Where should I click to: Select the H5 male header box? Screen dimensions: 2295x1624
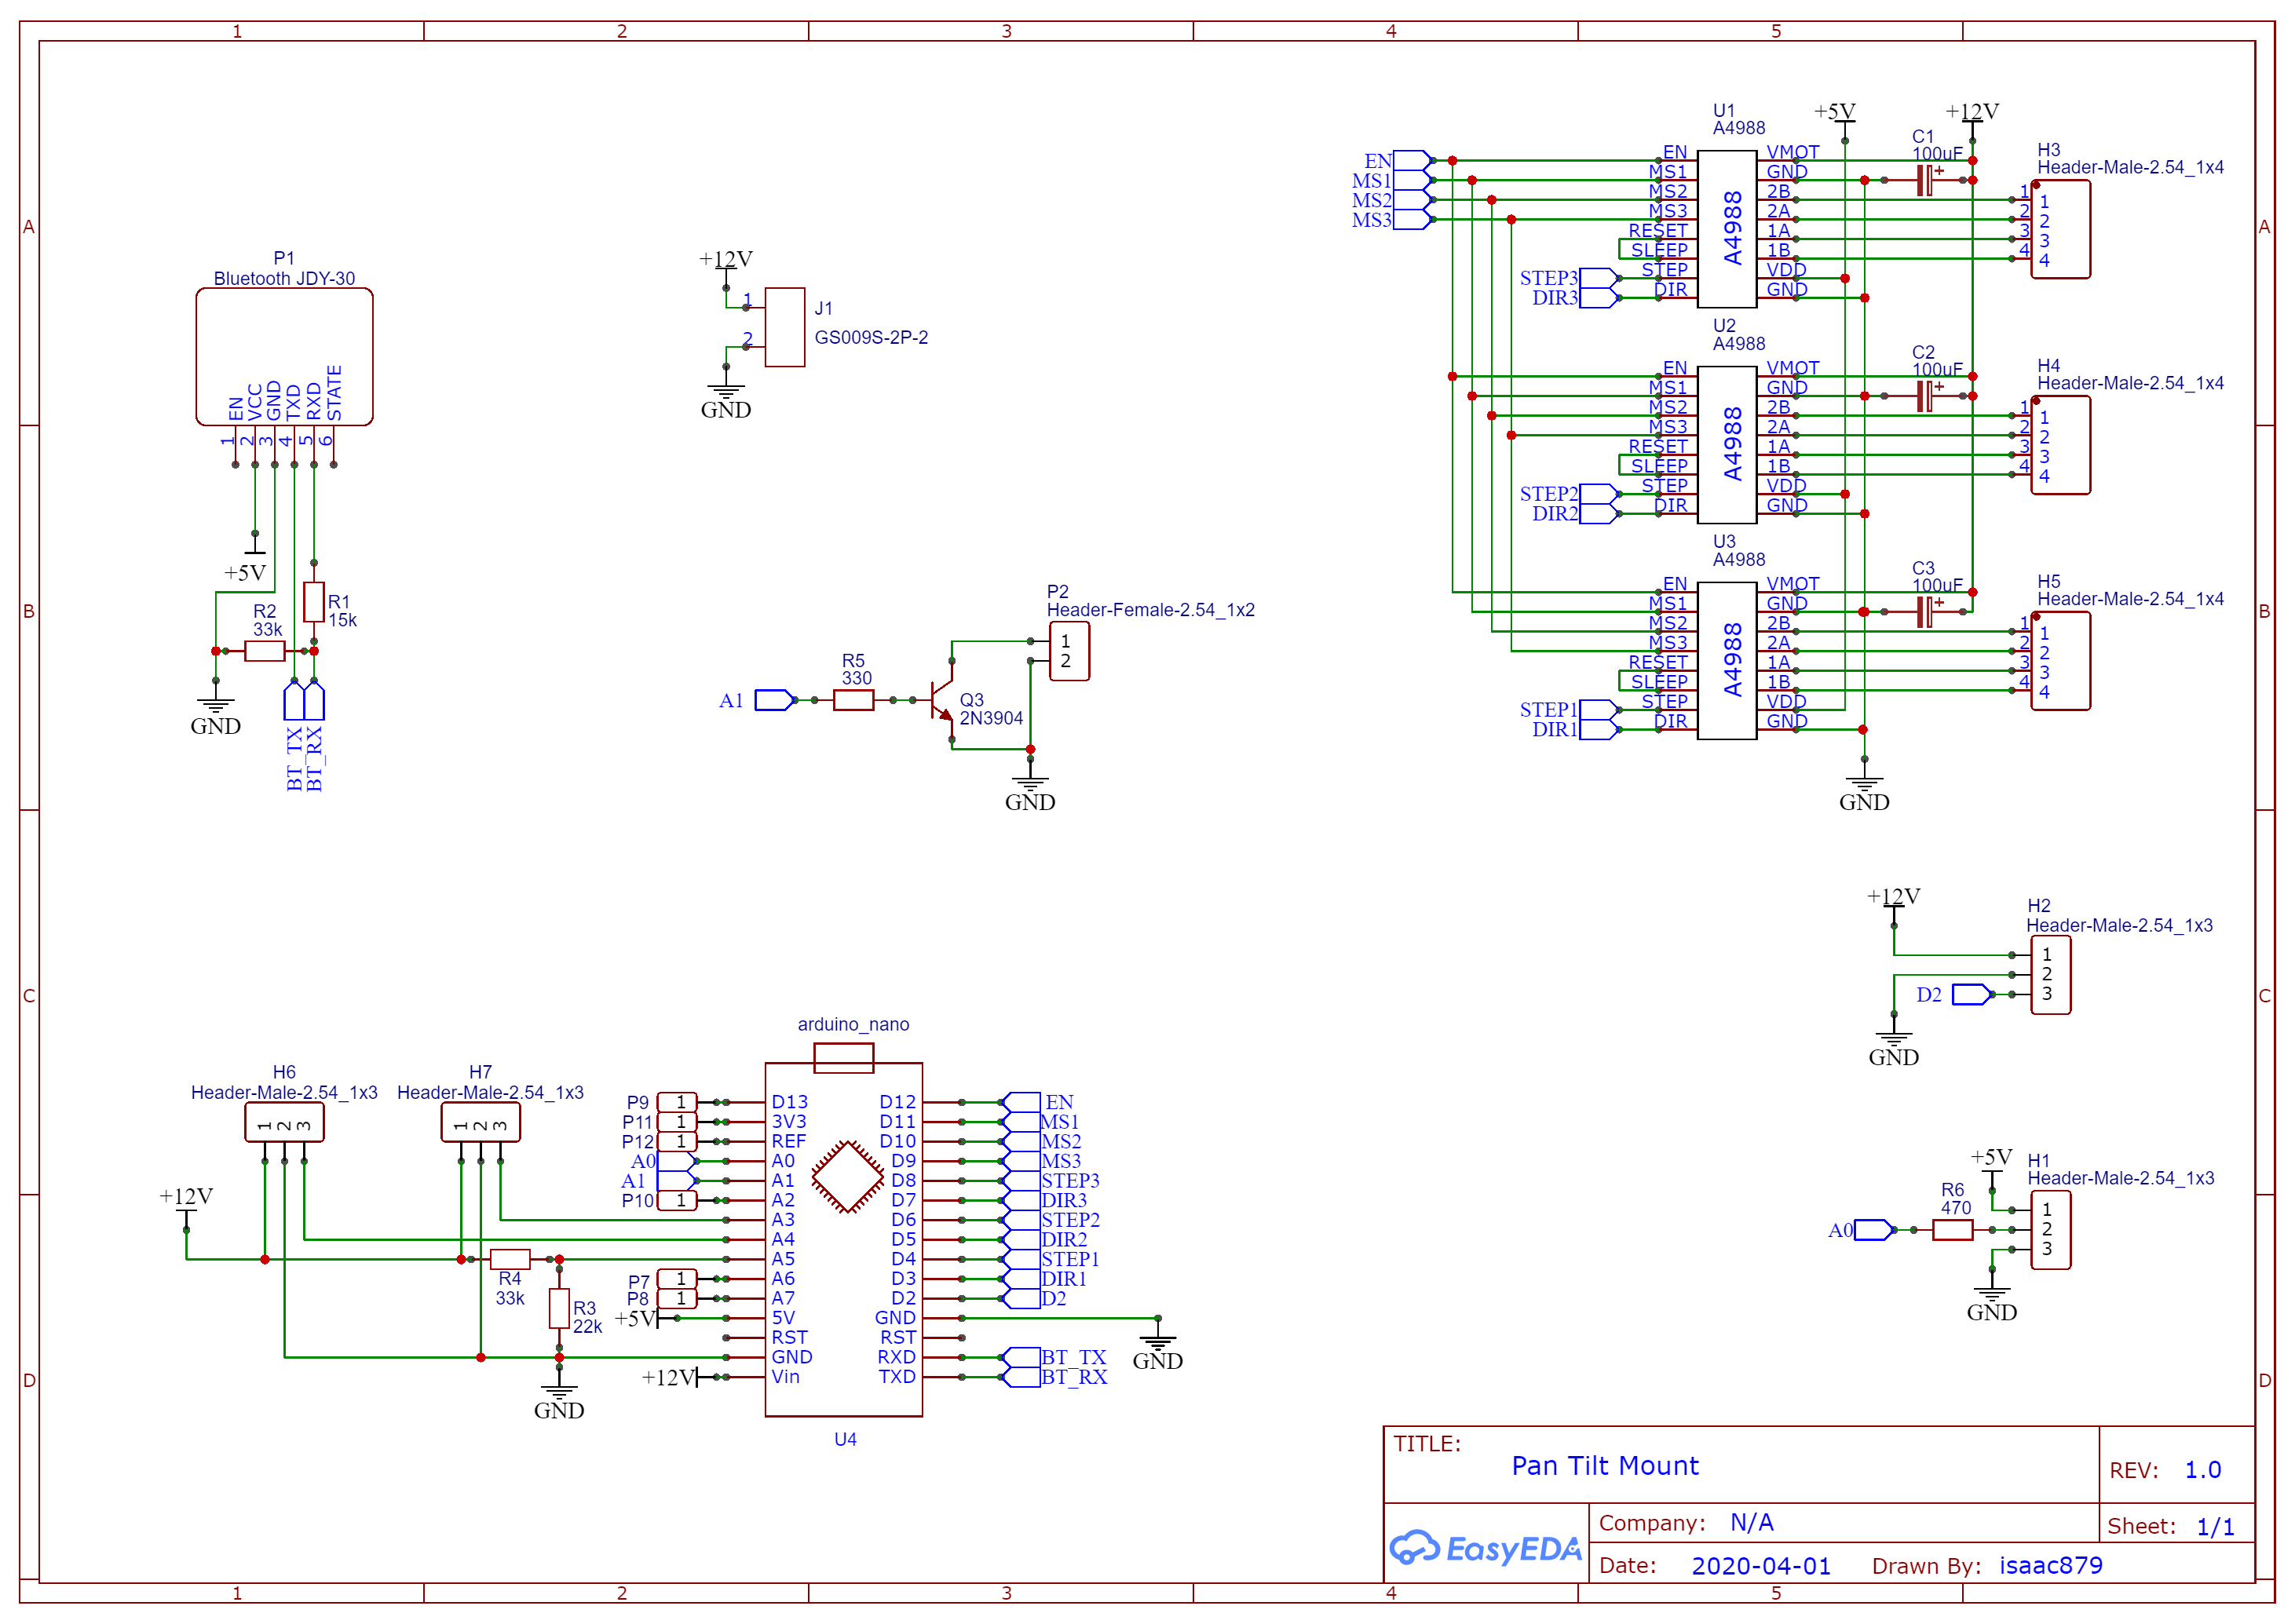tap(2060, 661)
